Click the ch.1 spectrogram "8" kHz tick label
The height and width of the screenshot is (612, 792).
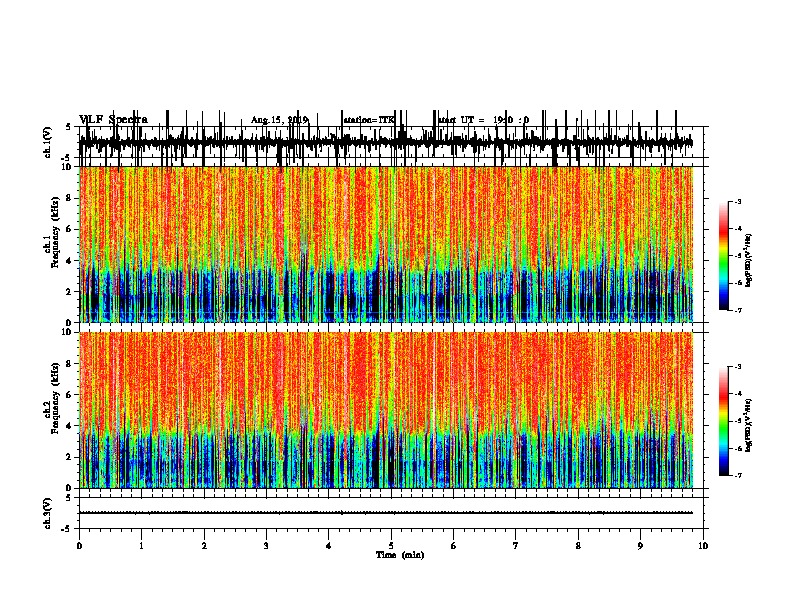70,198
